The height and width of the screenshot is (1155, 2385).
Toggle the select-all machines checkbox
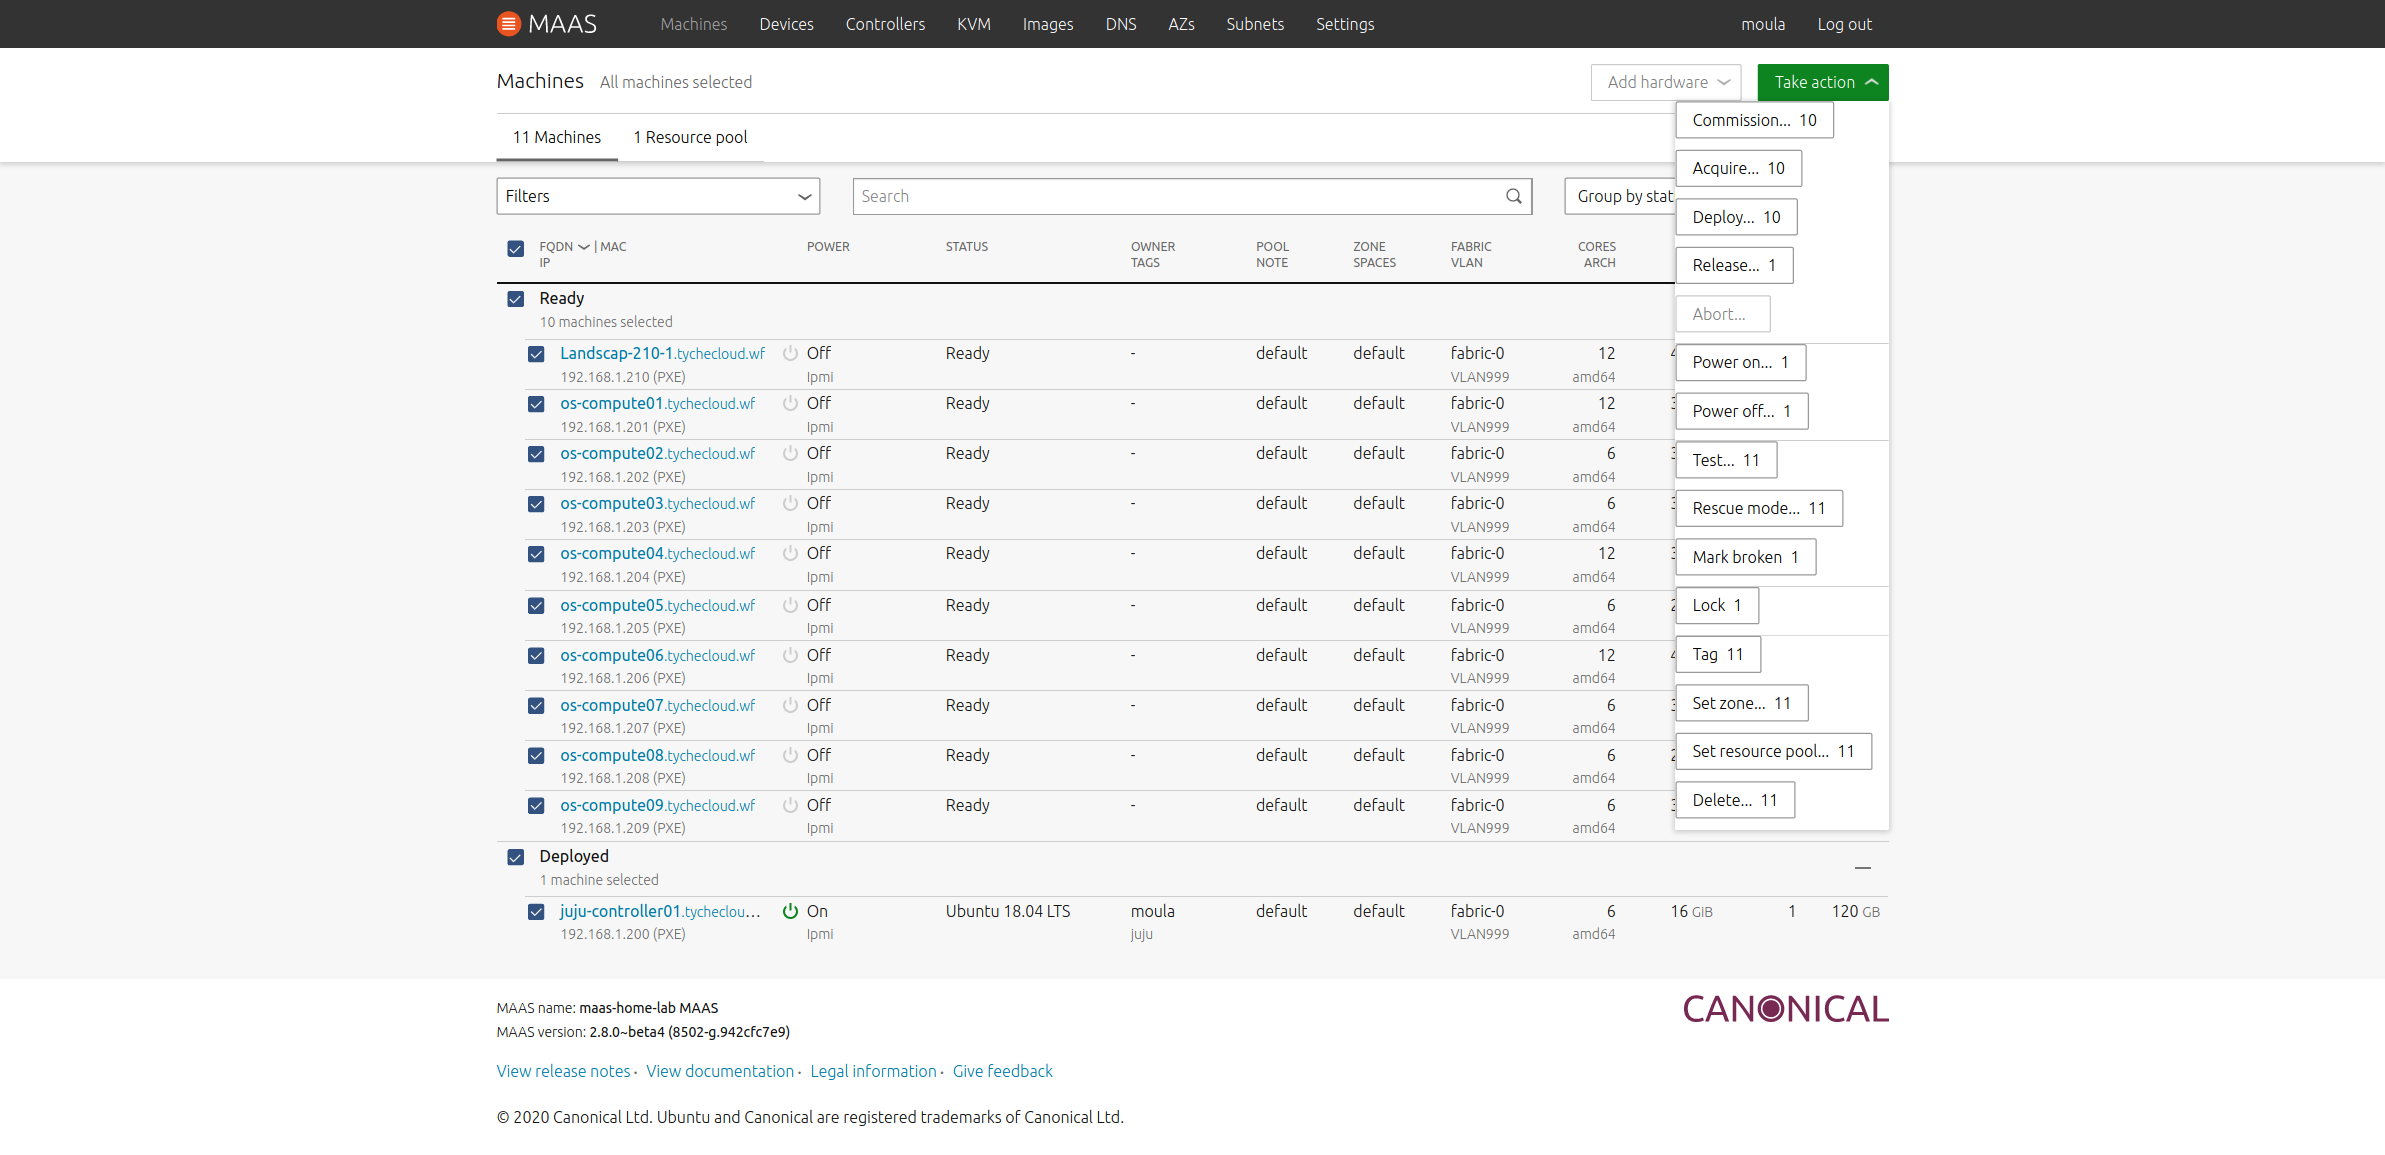[515, 248]
